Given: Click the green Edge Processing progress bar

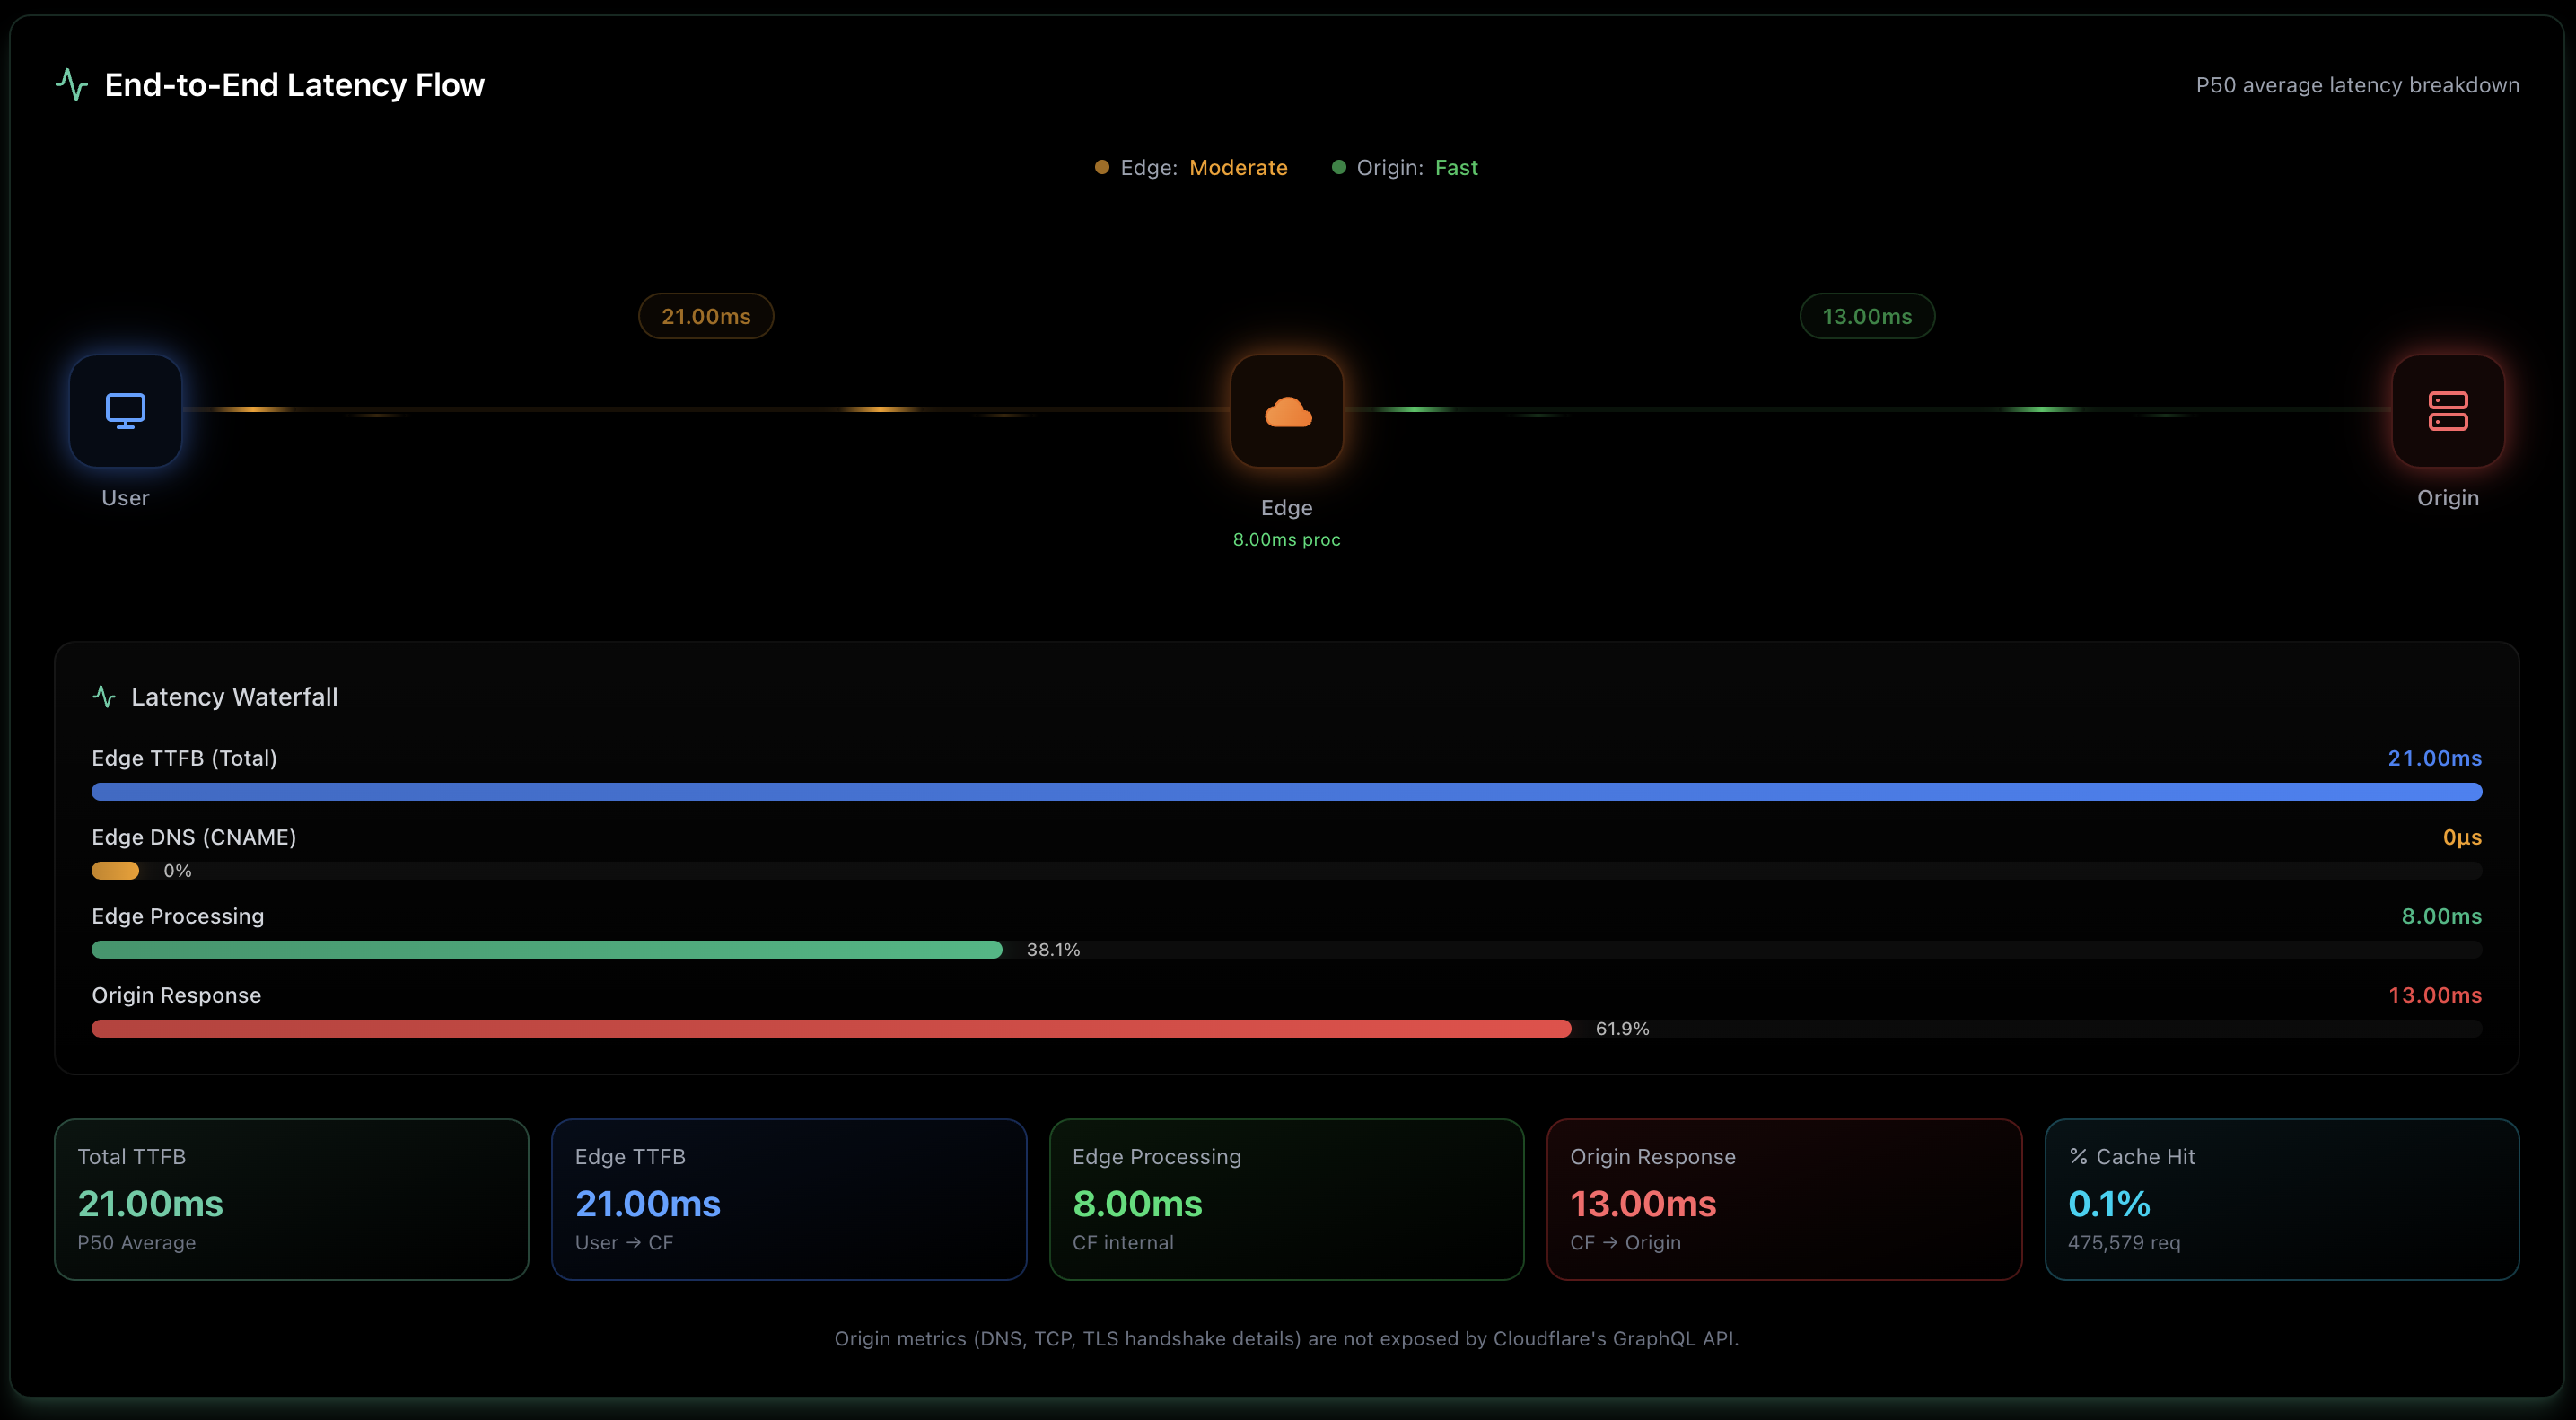Looking at the screenshot, I should pos(547,950).
